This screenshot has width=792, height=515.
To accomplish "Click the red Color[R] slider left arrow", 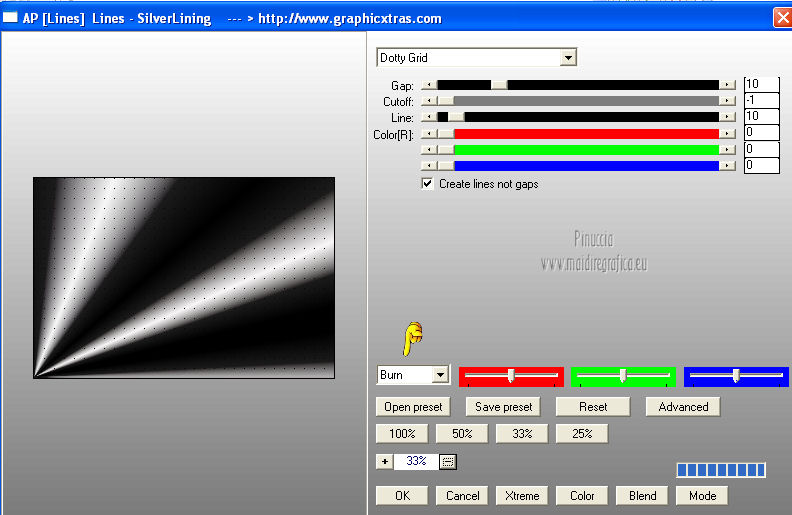I will [429, 134].
